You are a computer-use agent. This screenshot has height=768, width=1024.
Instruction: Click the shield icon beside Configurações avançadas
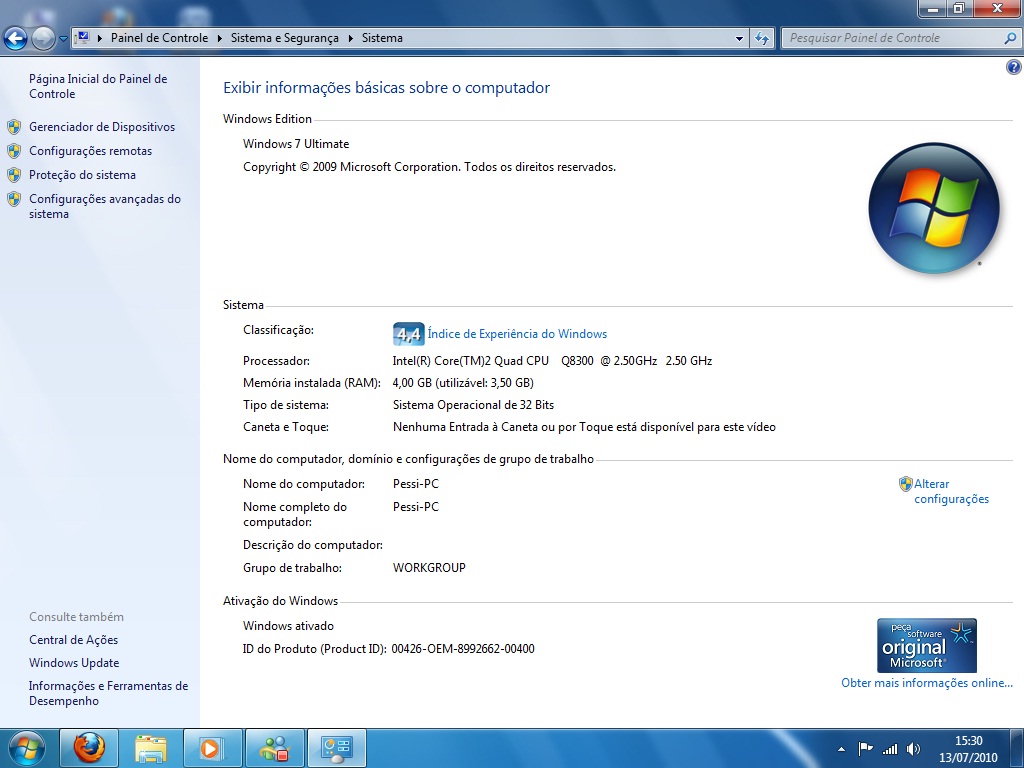(14, 199)
